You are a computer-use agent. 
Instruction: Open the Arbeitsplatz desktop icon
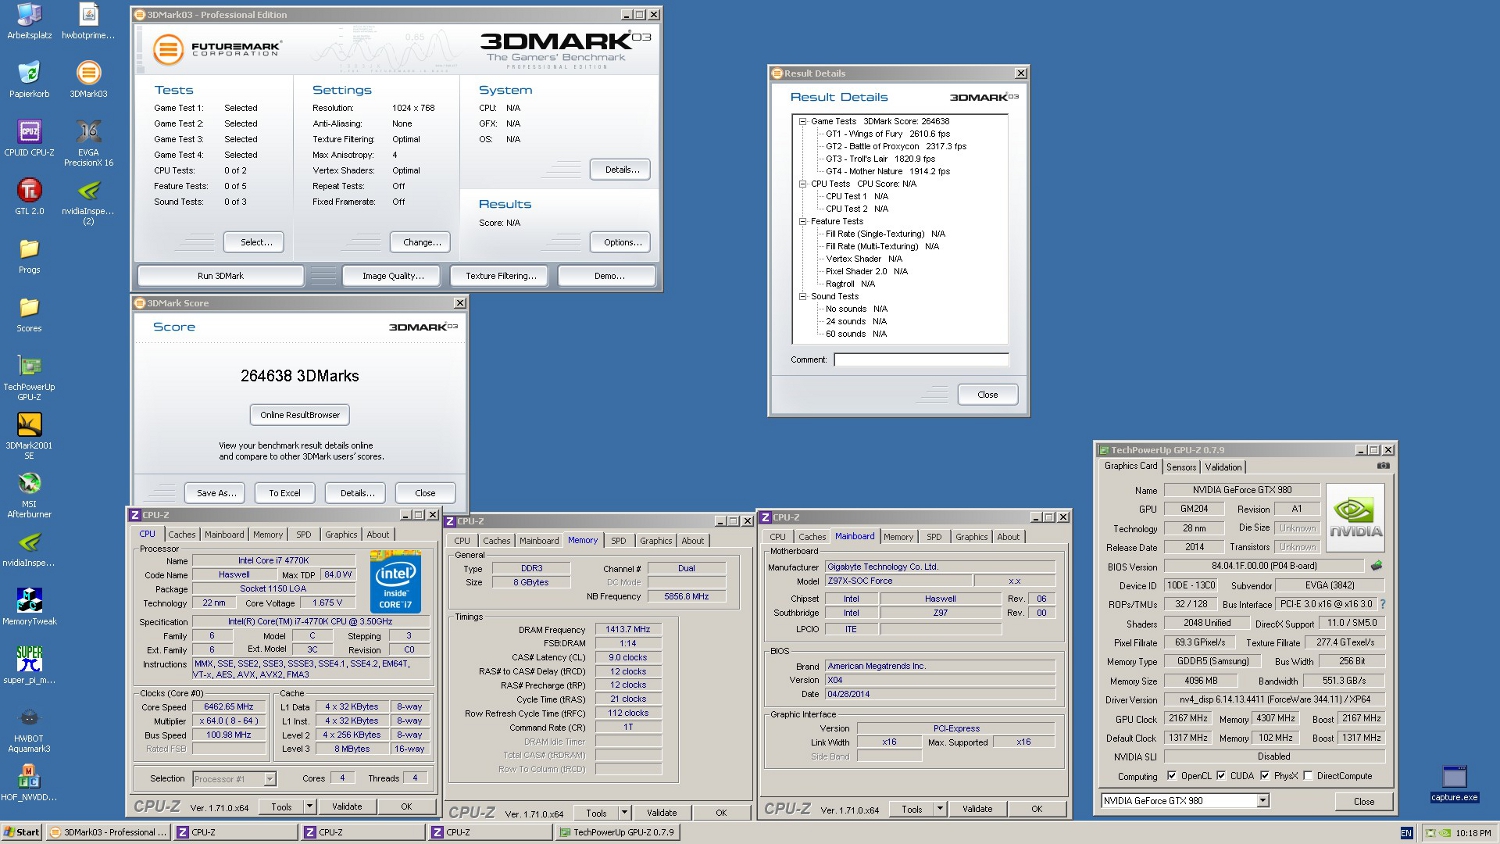[29, 21]
